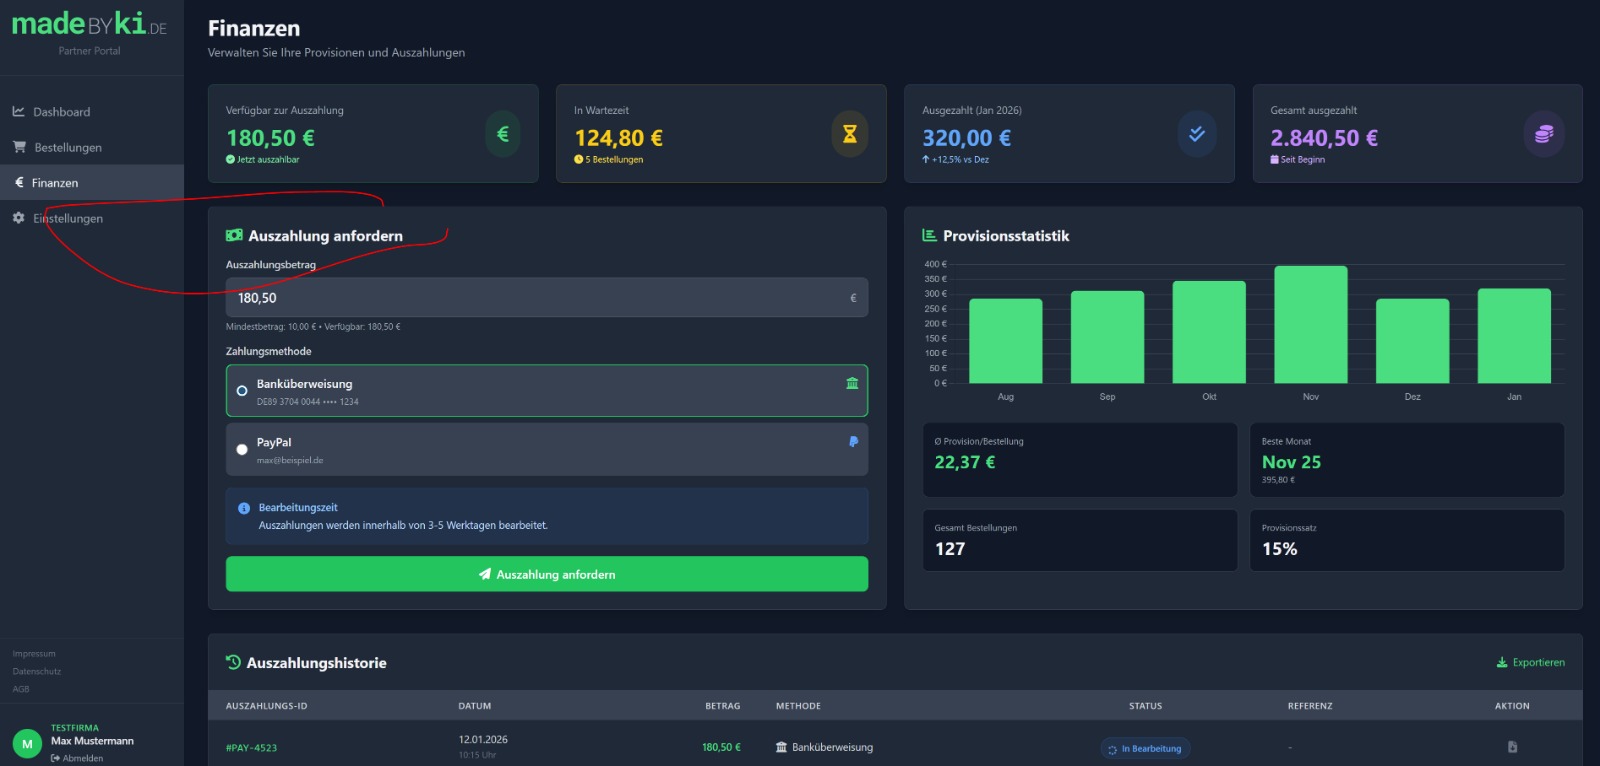1600x766 pixels.
Task: Click the coins icon on Gesamt ausgezahlt card
Action: pos(1544,134)
